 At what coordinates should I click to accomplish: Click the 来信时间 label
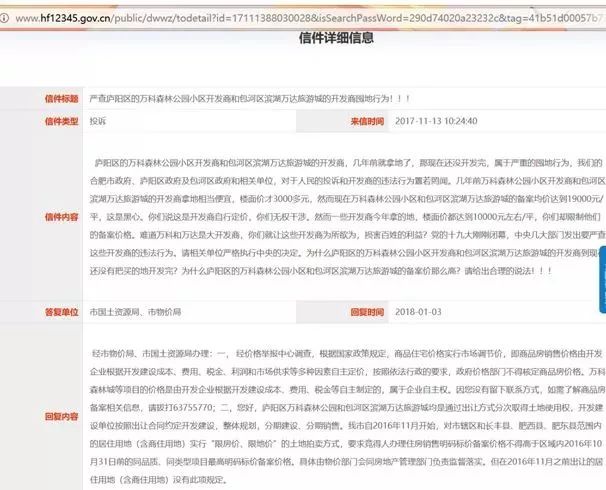(x=367, y=121)
